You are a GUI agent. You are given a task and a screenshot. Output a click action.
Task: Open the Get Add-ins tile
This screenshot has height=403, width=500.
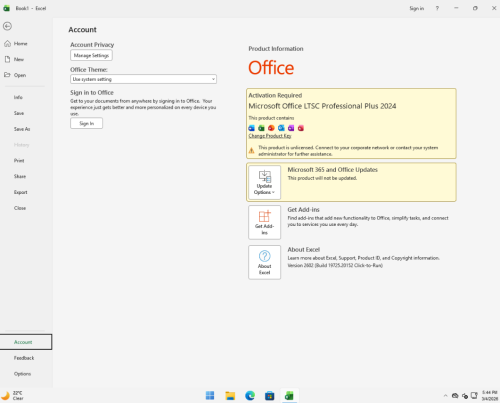click(x=264, y=222)
